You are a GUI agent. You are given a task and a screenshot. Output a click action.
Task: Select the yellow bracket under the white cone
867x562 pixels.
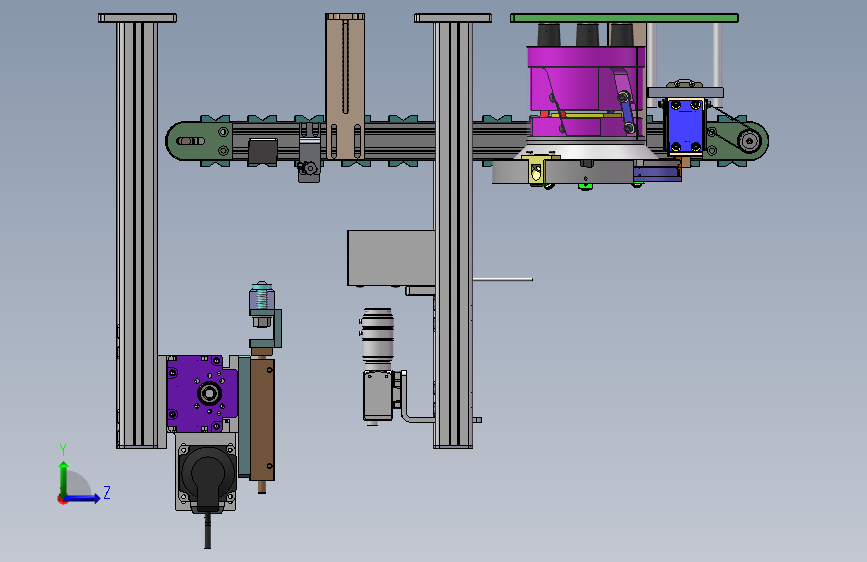[x=535, y=170]
